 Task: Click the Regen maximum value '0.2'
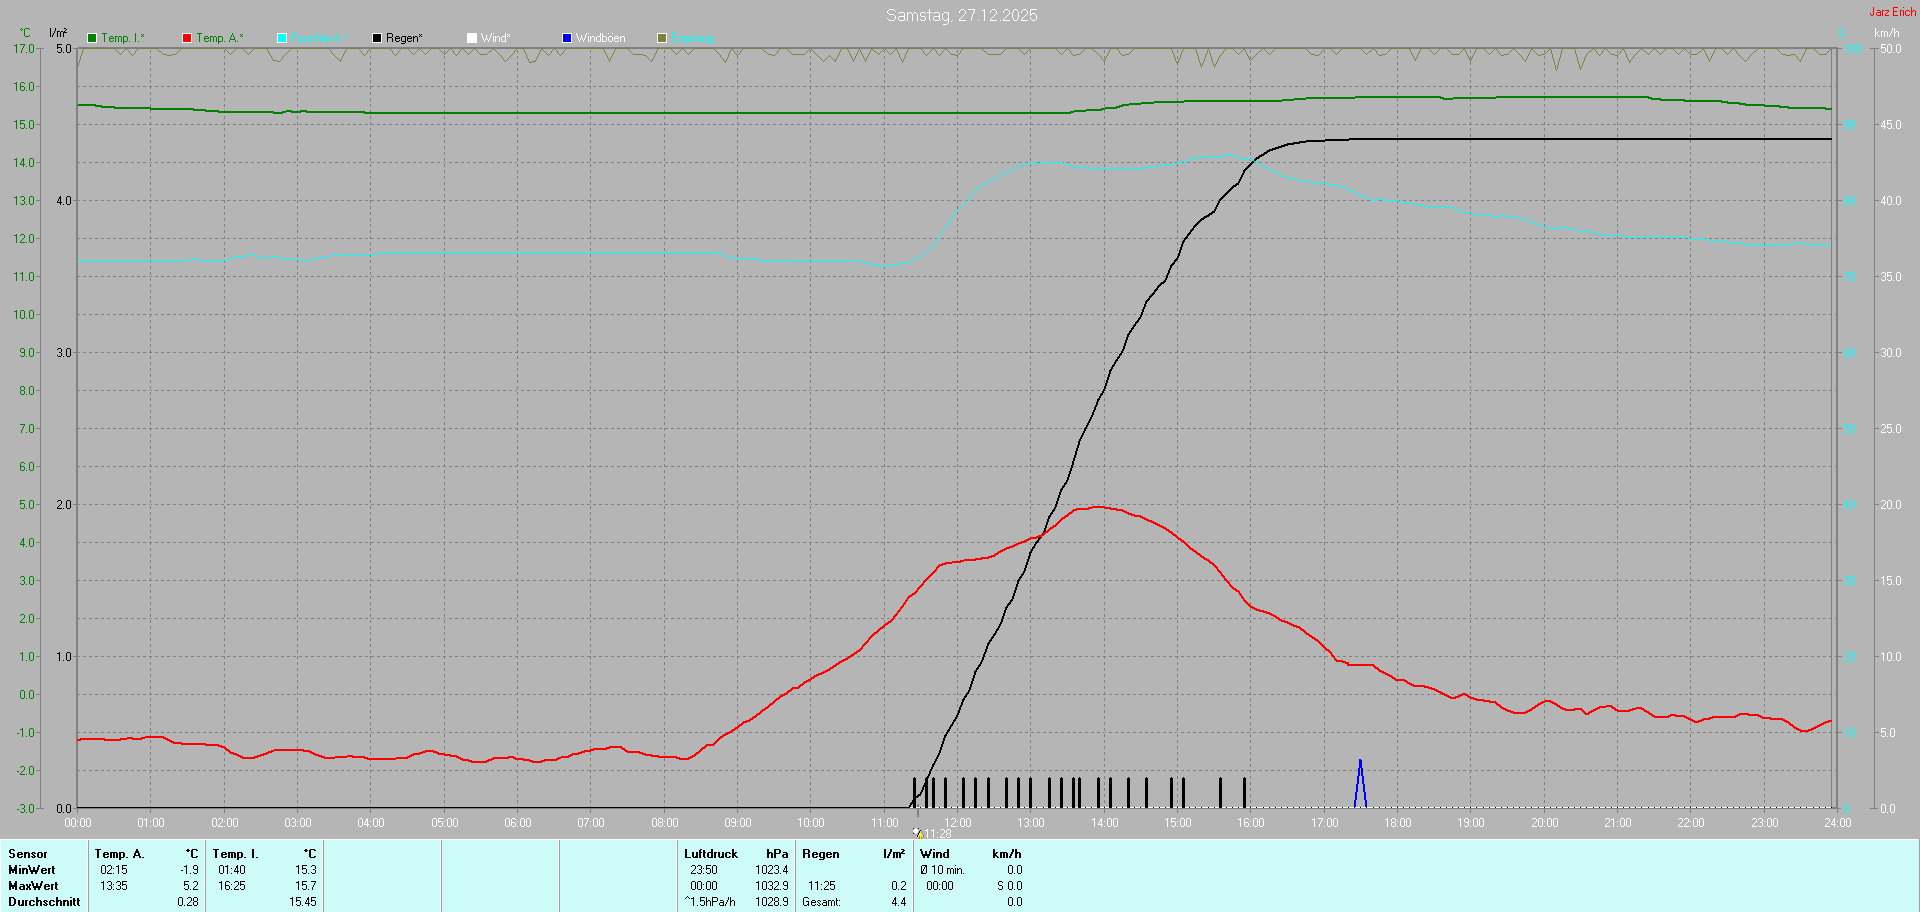click(899, 886)
